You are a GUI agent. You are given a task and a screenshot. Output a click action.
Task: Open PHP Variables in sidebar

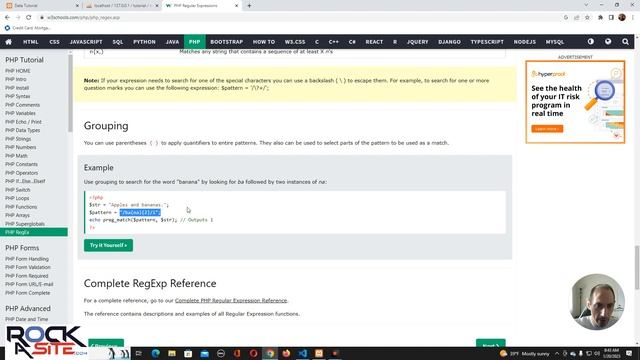(x=20, y=113)
